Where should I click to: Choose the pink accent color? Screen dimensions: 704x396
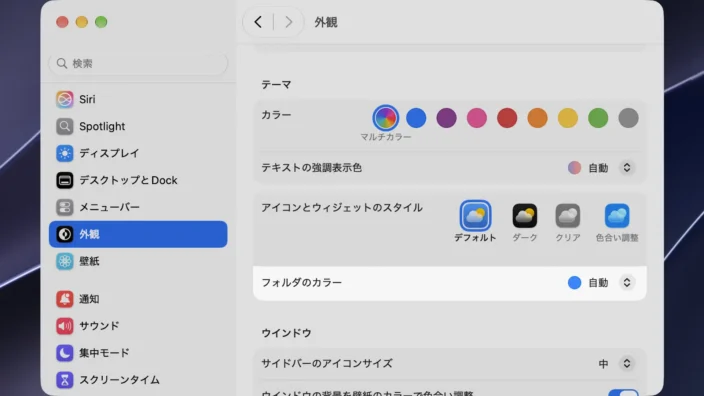[477, 118]
